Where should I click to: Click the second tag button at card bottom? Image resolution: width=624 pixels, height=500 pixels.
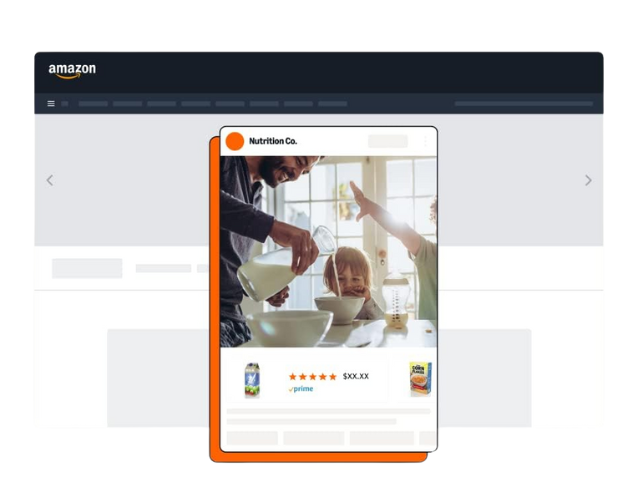pos(313,438)
